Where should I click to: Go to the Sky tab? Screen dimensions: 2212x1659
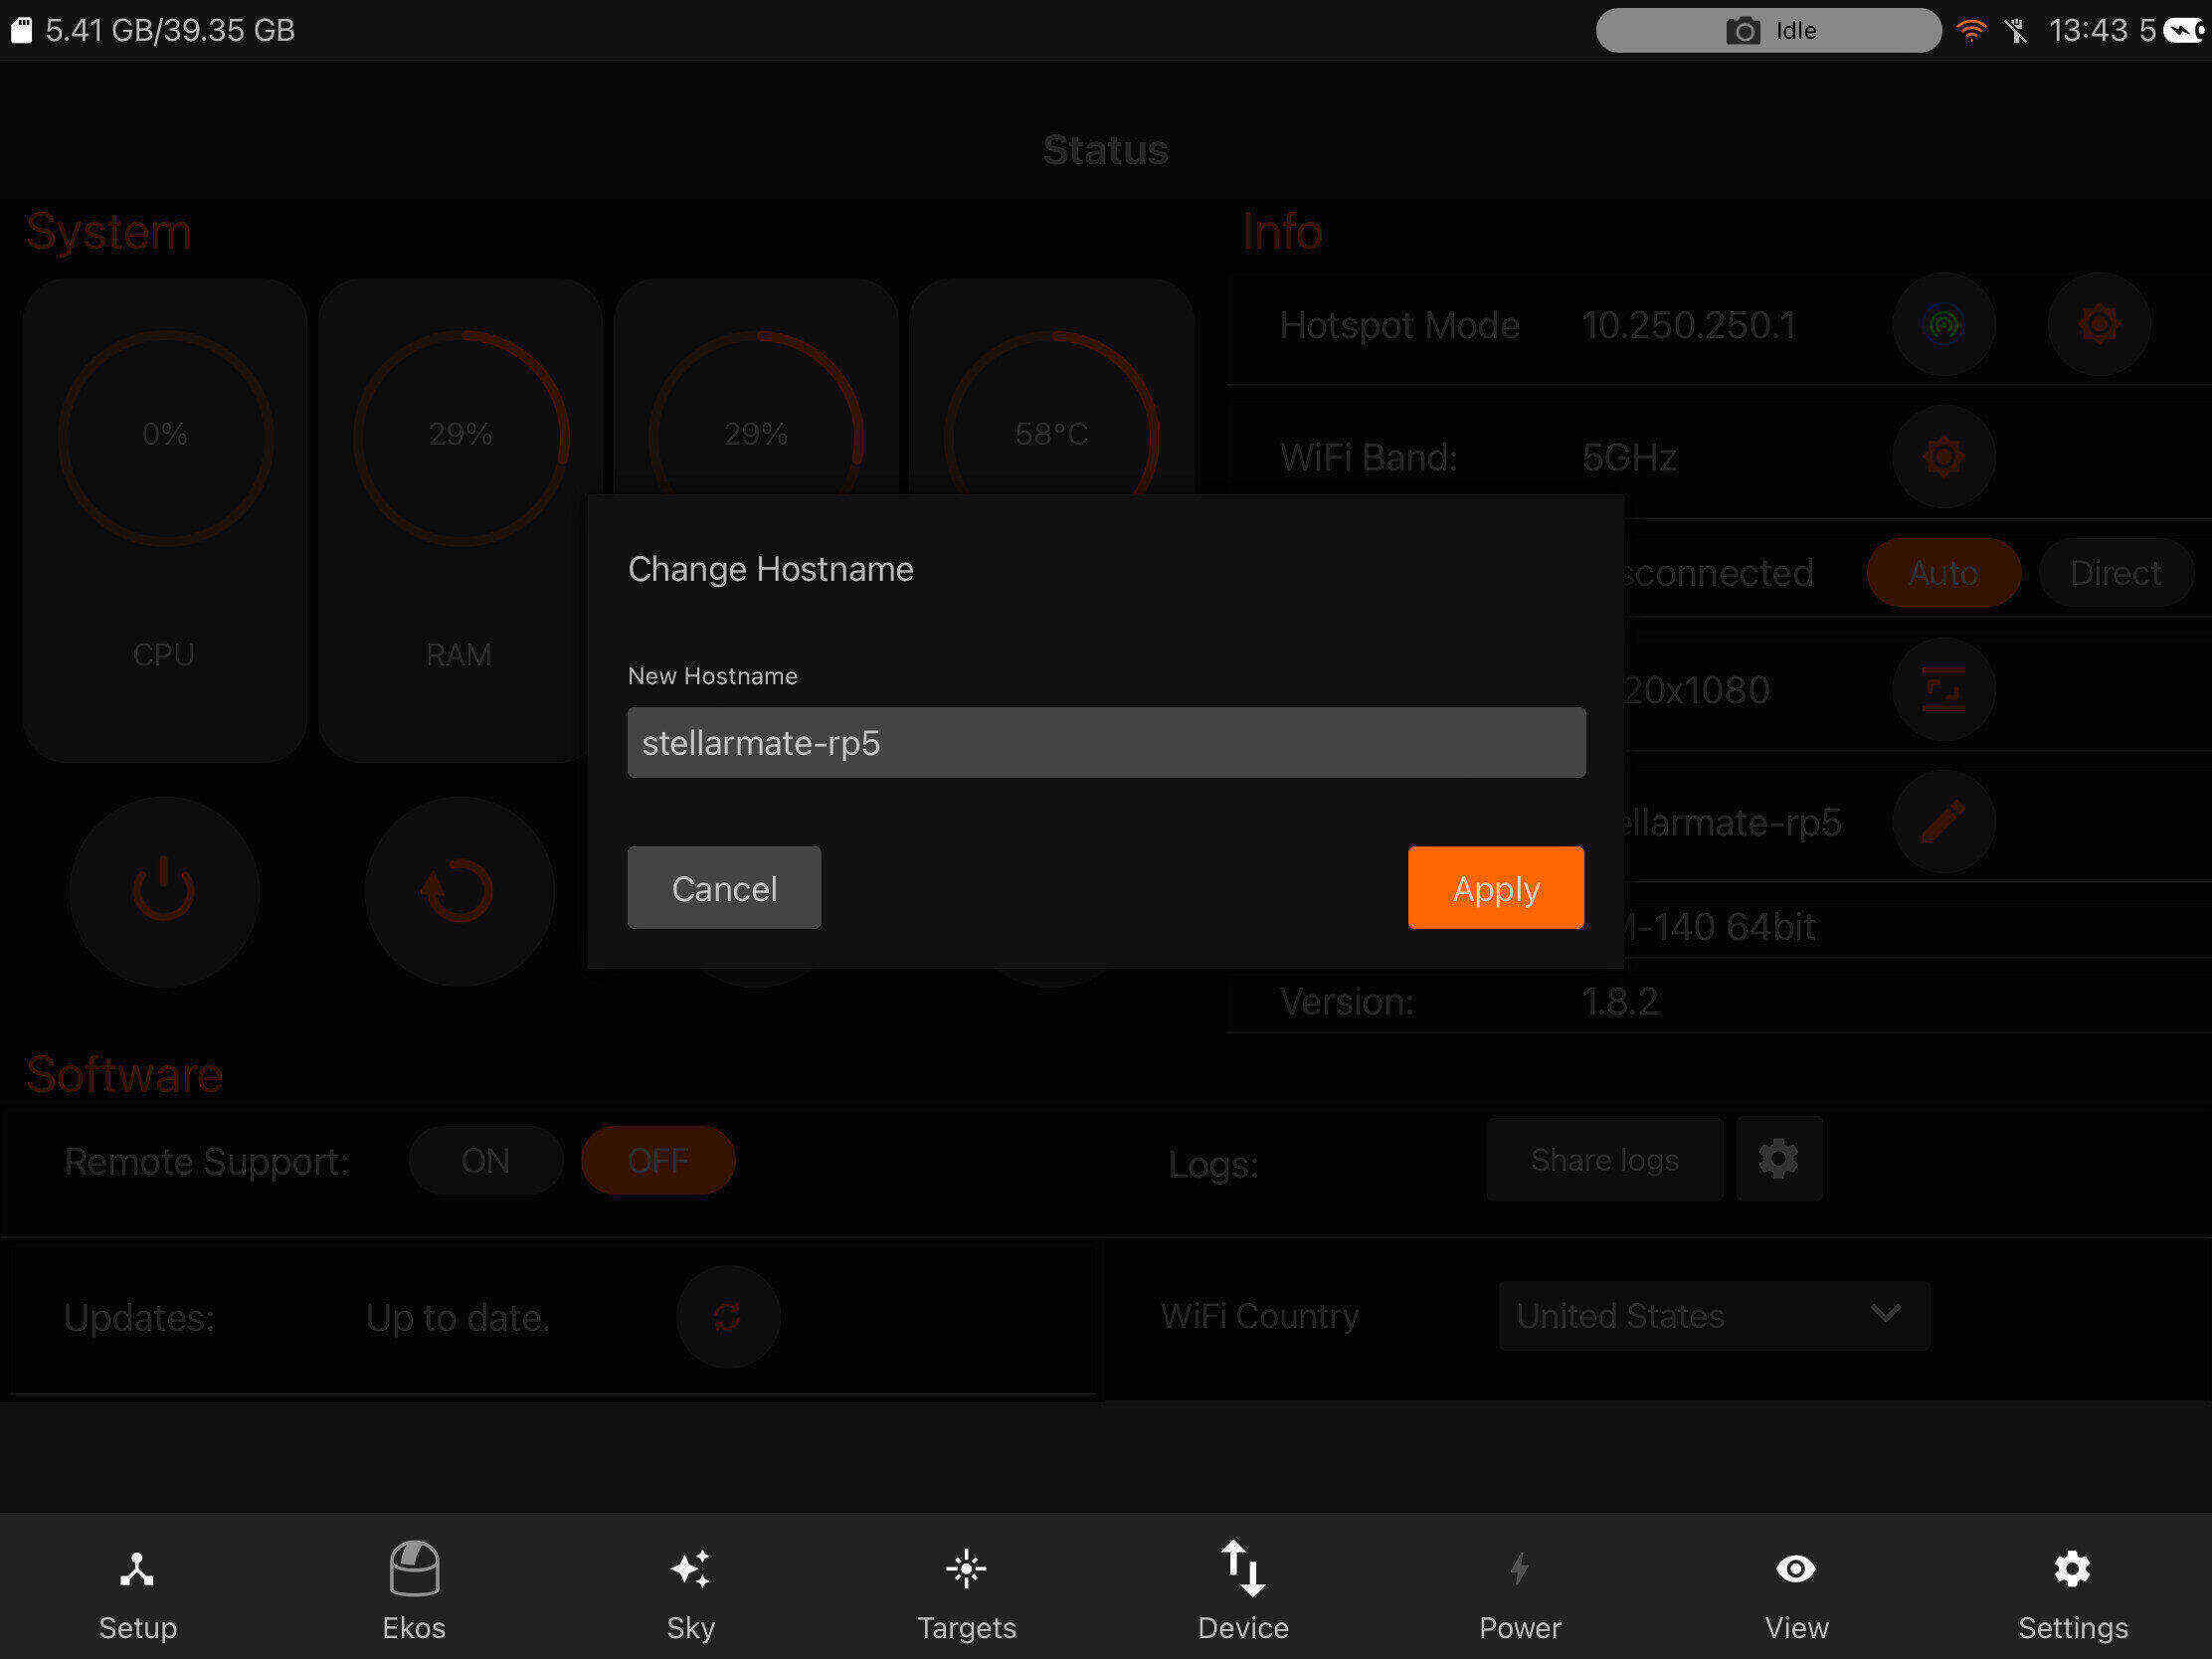(691, 1595)
